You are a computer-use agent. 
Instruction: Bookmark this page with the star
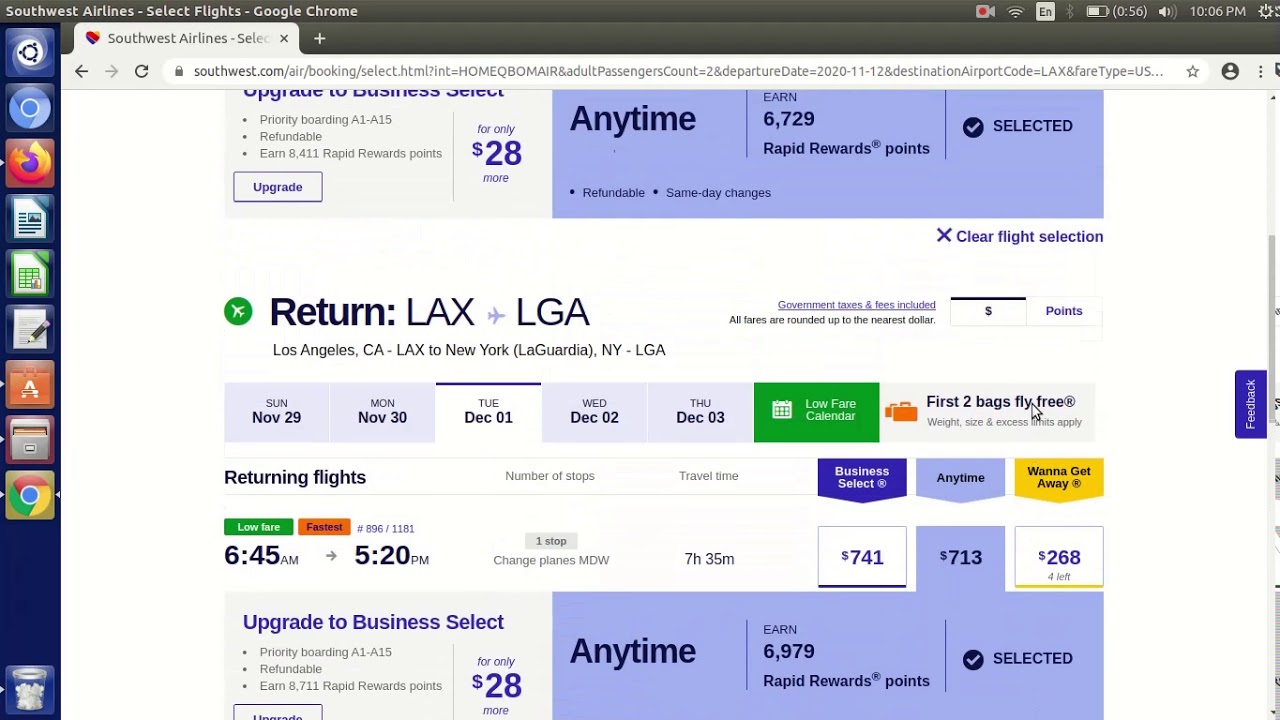[1192, 71]
